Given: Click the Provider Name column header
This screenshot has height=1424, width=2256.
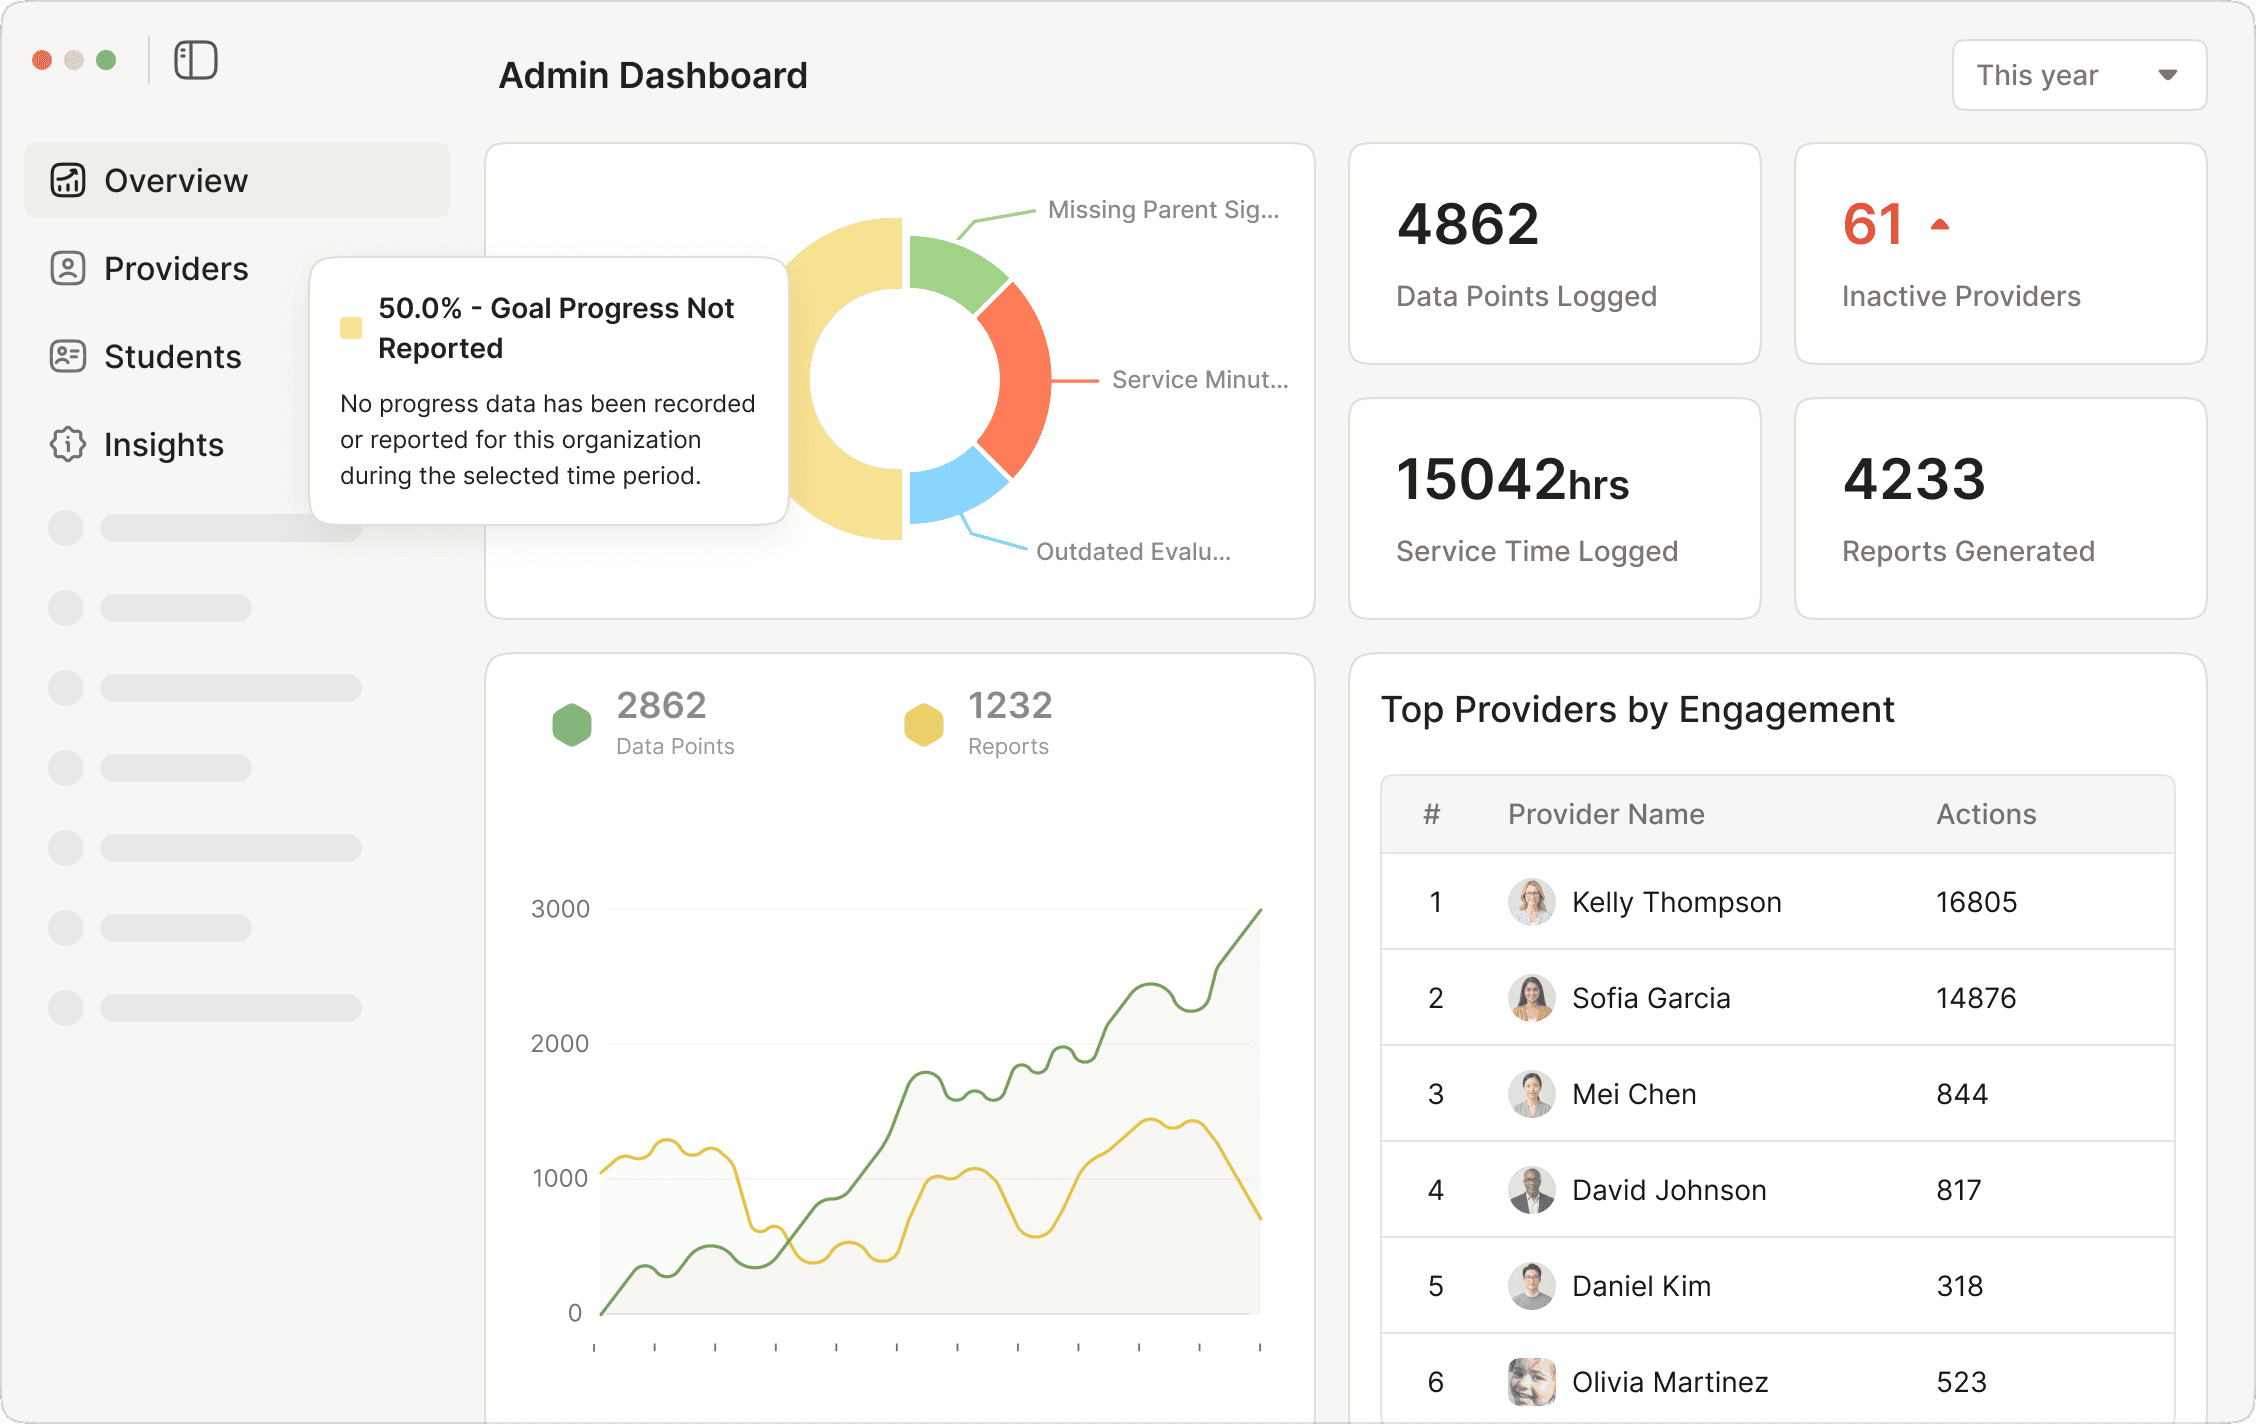Looking at the screenshot, I should 1606,814.
